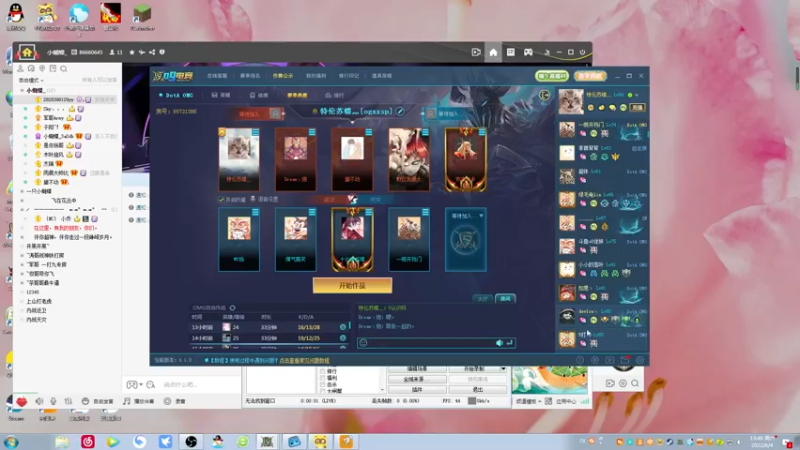Open the 等待加入 dropdown on the empty slot
This screenshot has width=800, height=450.
coord(481,216)
